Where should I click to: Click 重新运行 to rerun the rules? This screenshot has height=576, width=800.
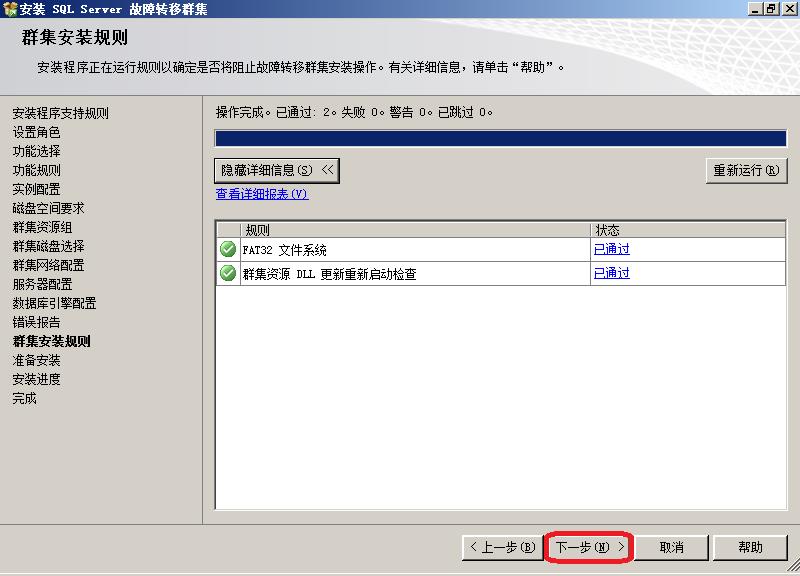click(x=745, y=171)
